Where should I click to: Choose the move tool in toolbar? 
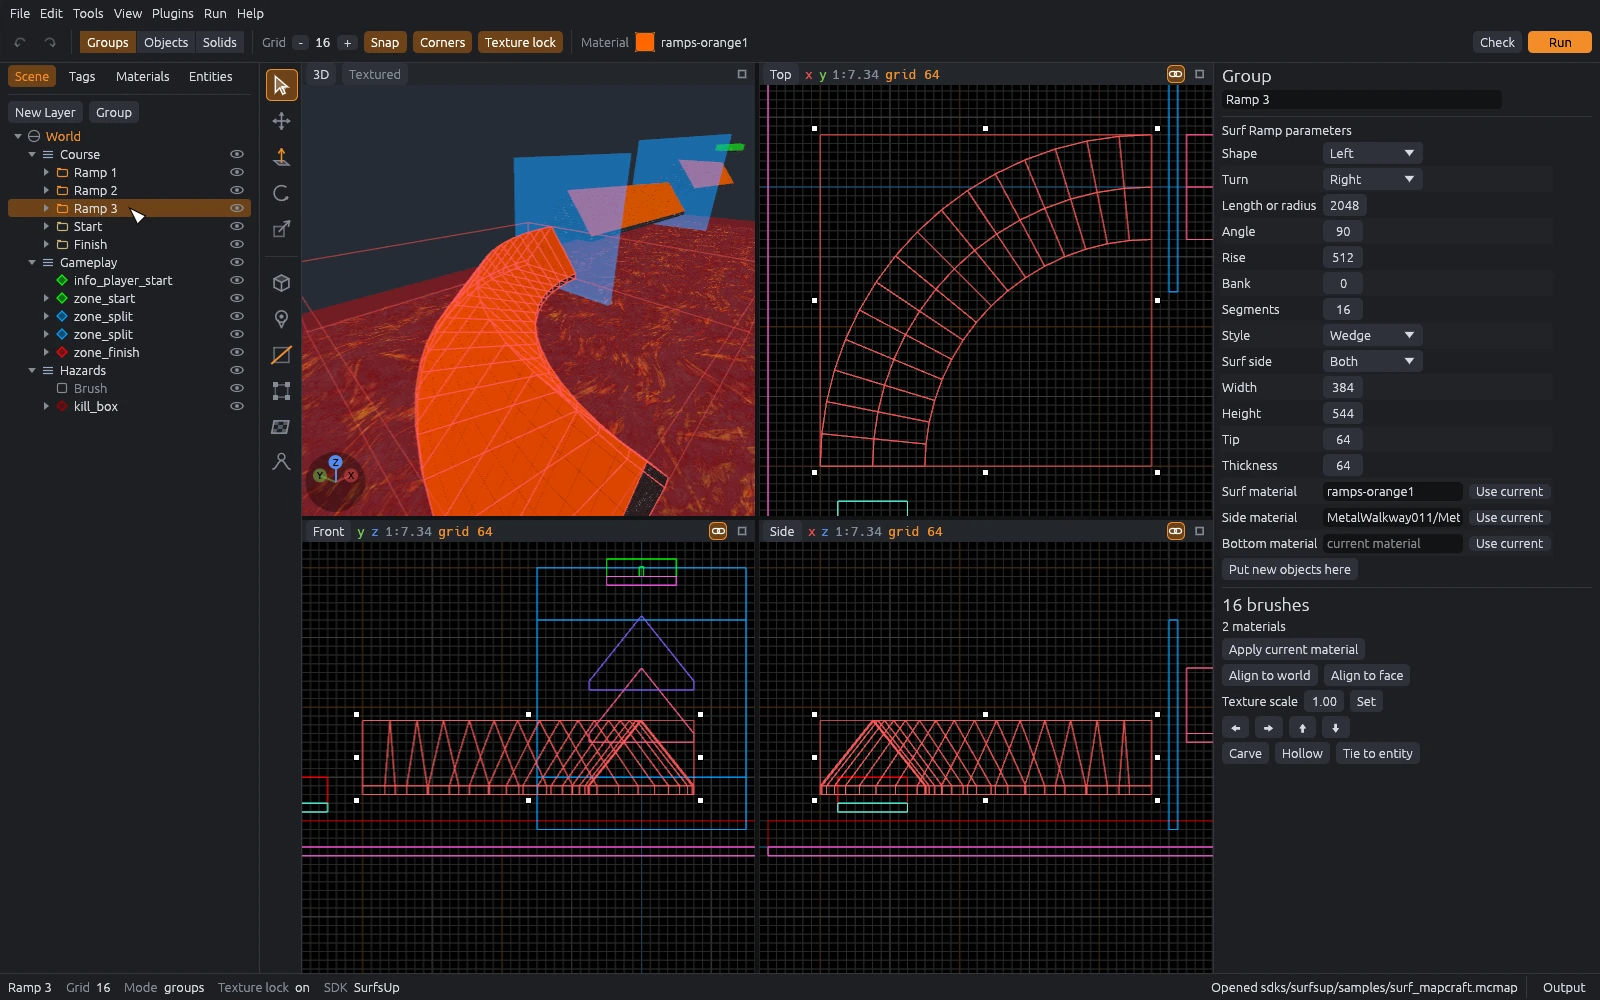[281, 121]
